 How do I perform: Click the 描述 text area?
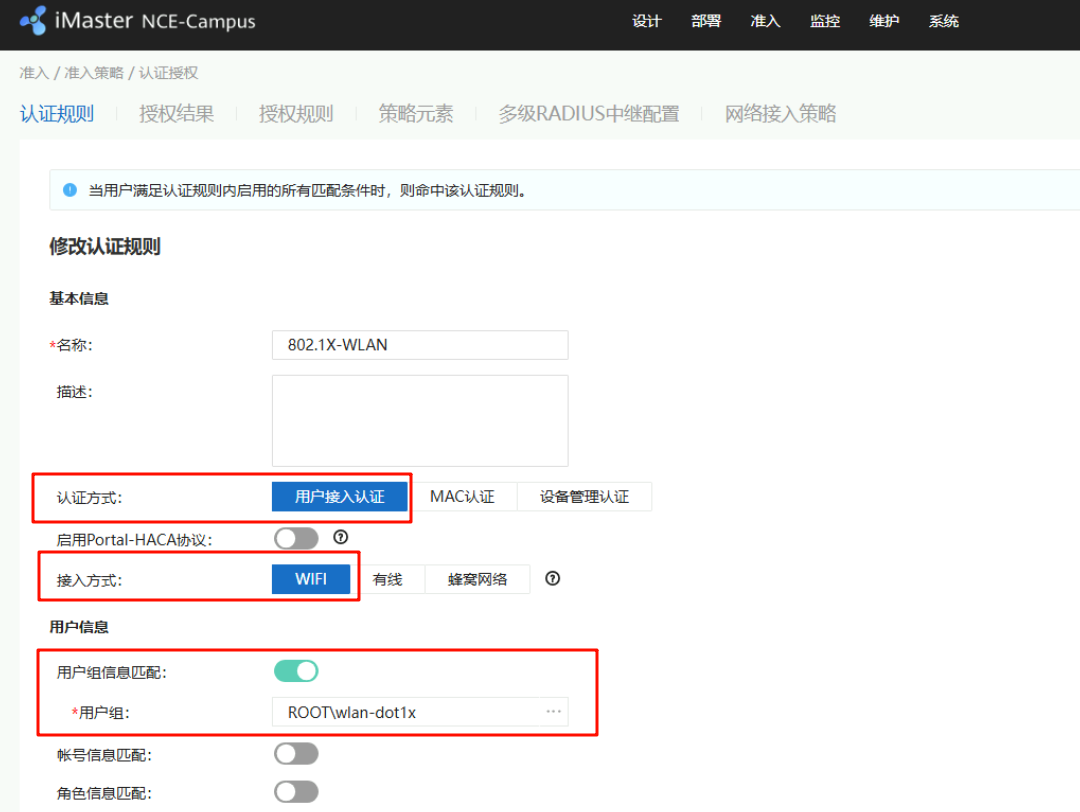(x=420, y=420)
